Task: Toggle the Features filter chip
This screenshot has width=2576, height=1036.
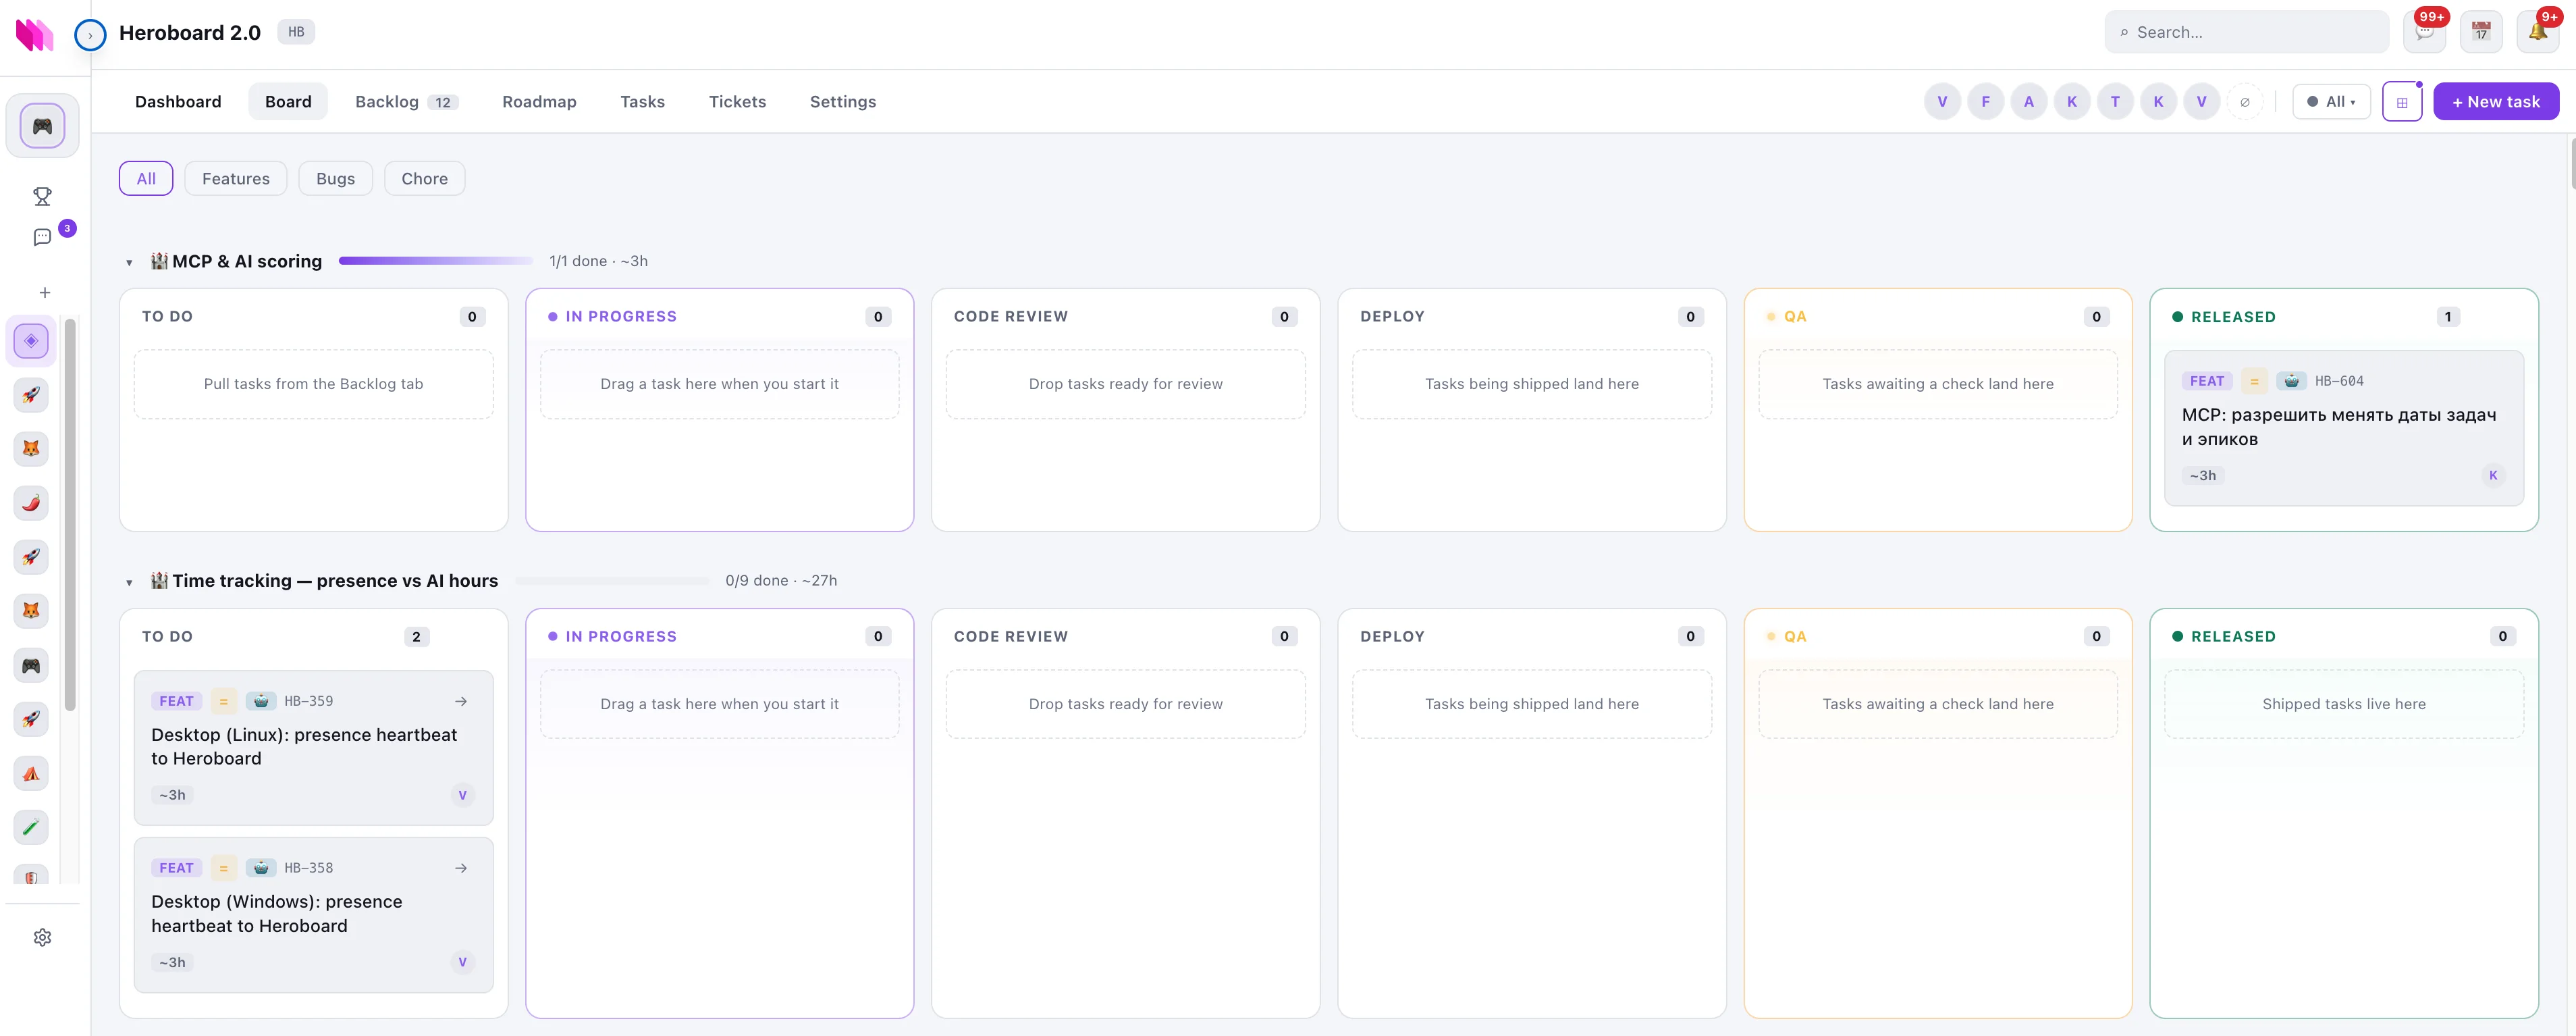Action: click(236, 178)
